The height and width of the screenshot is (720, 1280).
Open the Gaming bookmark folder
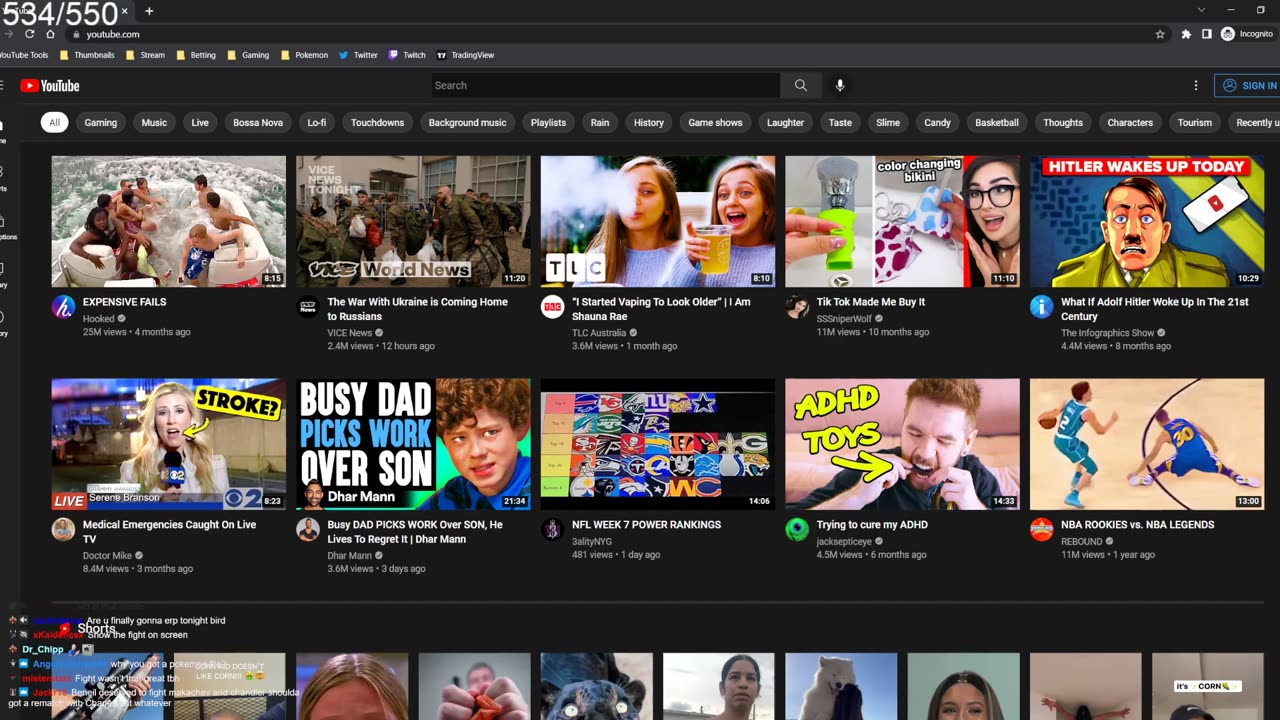(248, 55)
